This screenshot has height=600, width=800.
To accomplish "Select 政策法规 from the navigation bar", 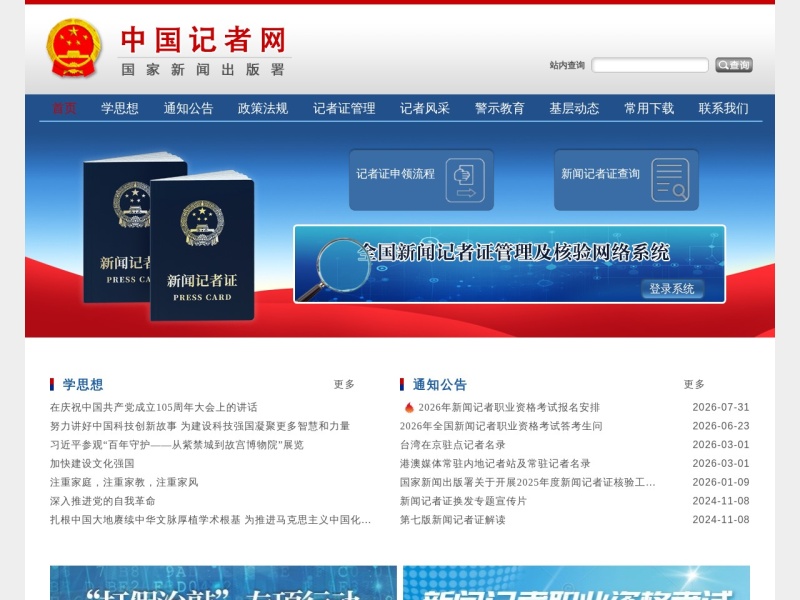I will (263, 108).
